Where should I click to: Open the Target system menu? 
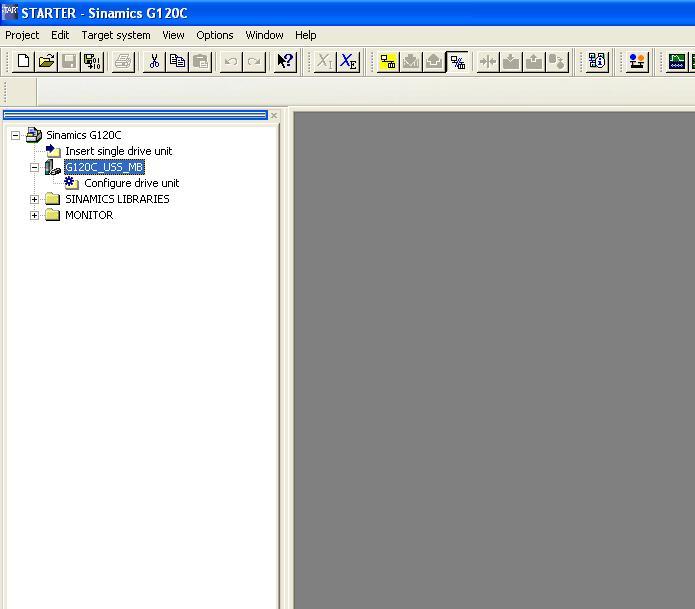(x=116, y=35)
